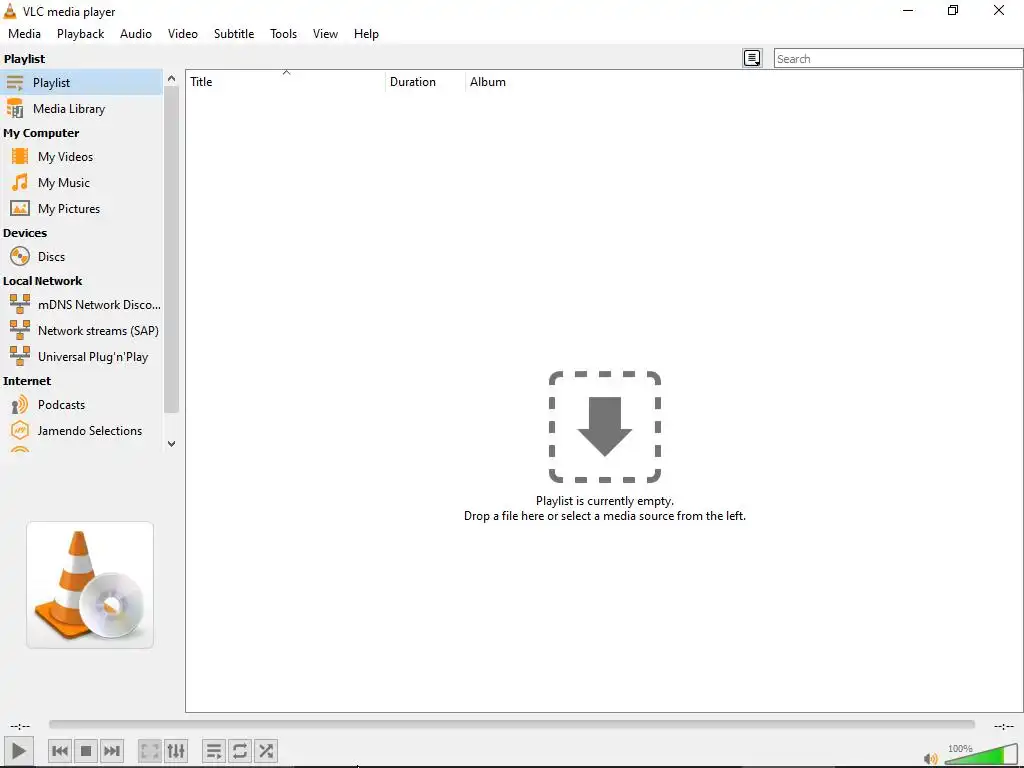The height and width of the screenshot is (768, 1024).
Task: Select My Pictures source
Action: [x=81, y=209]
